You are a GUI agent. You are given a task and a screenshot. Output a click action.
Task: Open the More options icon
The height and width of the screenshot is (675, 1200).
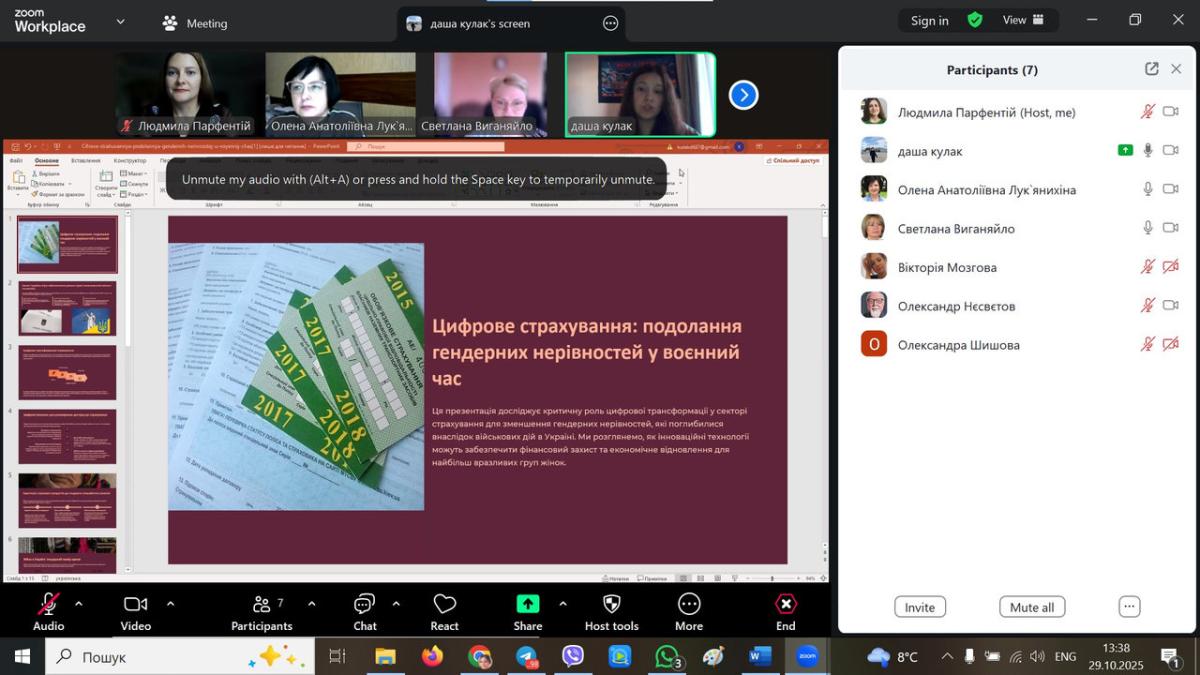pyautogui.click(x=688, y=604)
